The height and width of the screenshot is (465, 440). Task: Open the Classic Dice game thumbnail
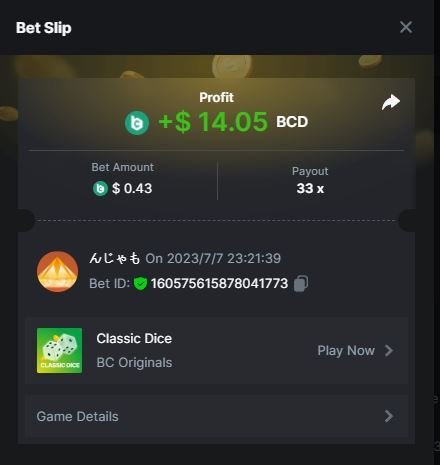coord(59,350)
